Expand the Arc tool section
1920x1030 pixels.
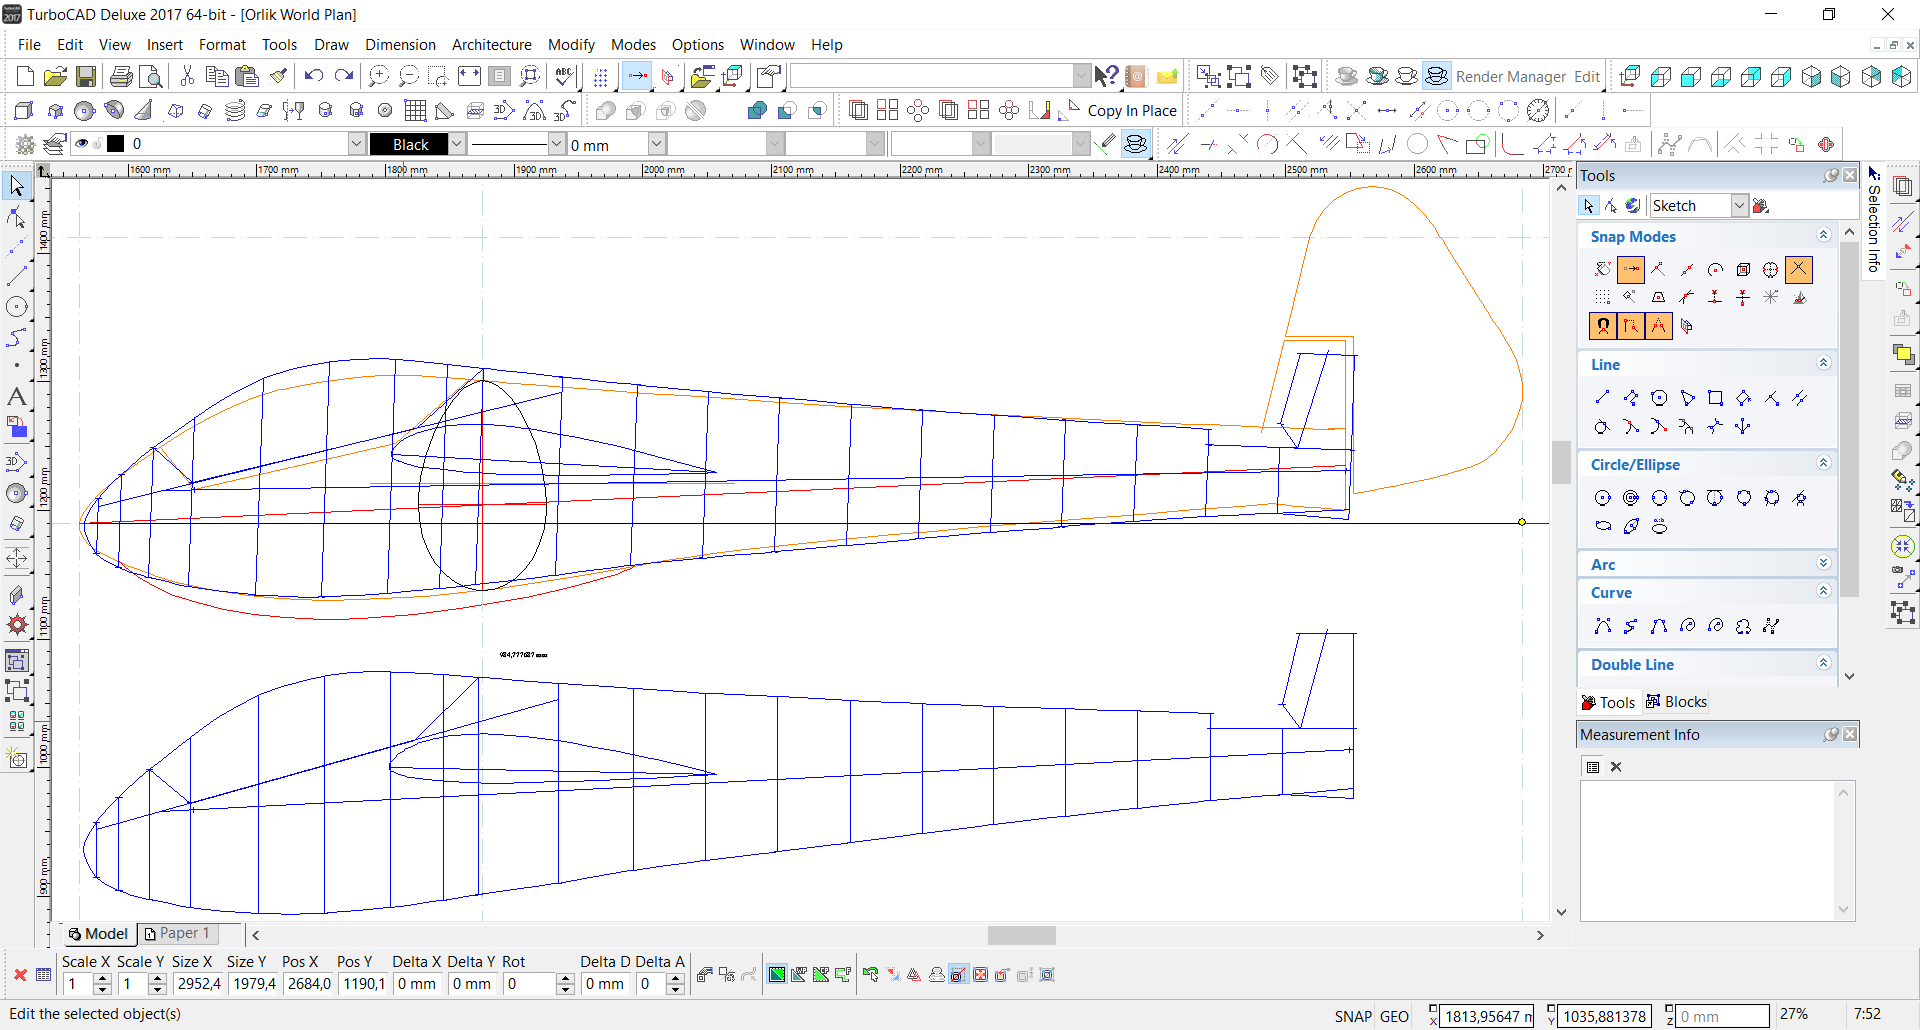[x=1823, y=564]
